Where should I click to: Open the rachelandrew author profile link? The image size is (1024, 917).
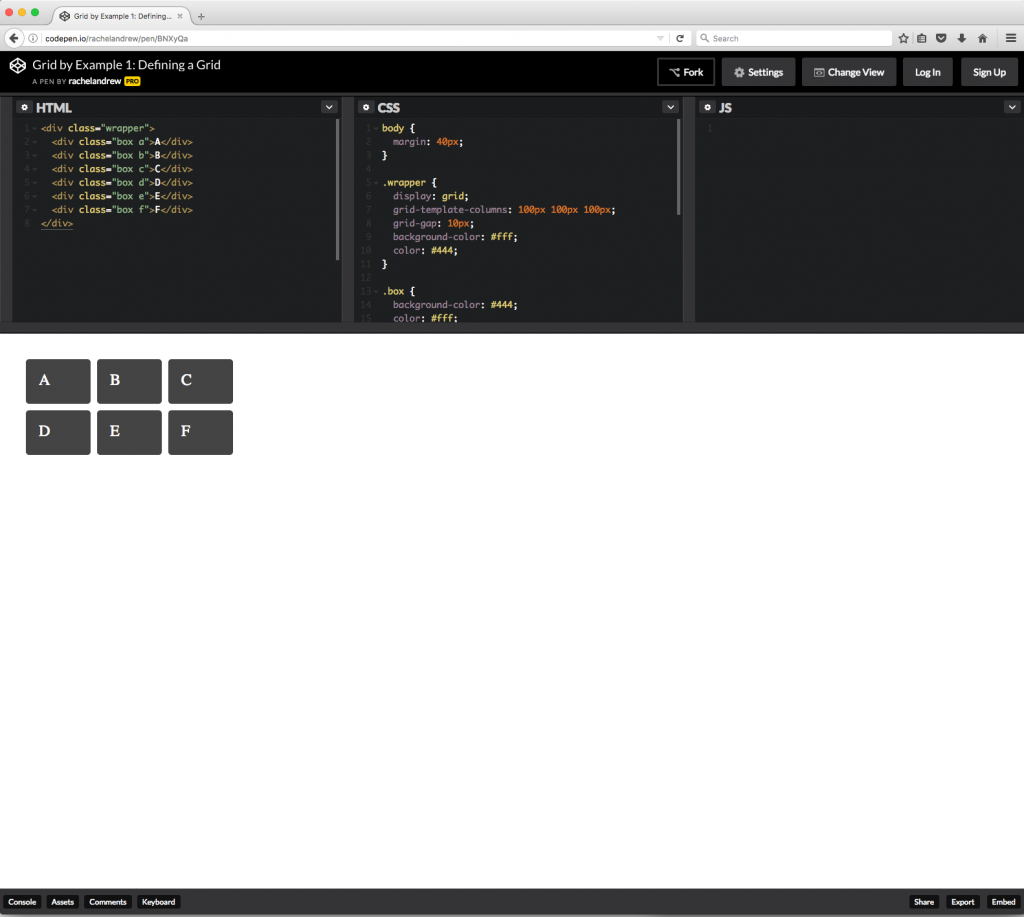click(95, 81)
